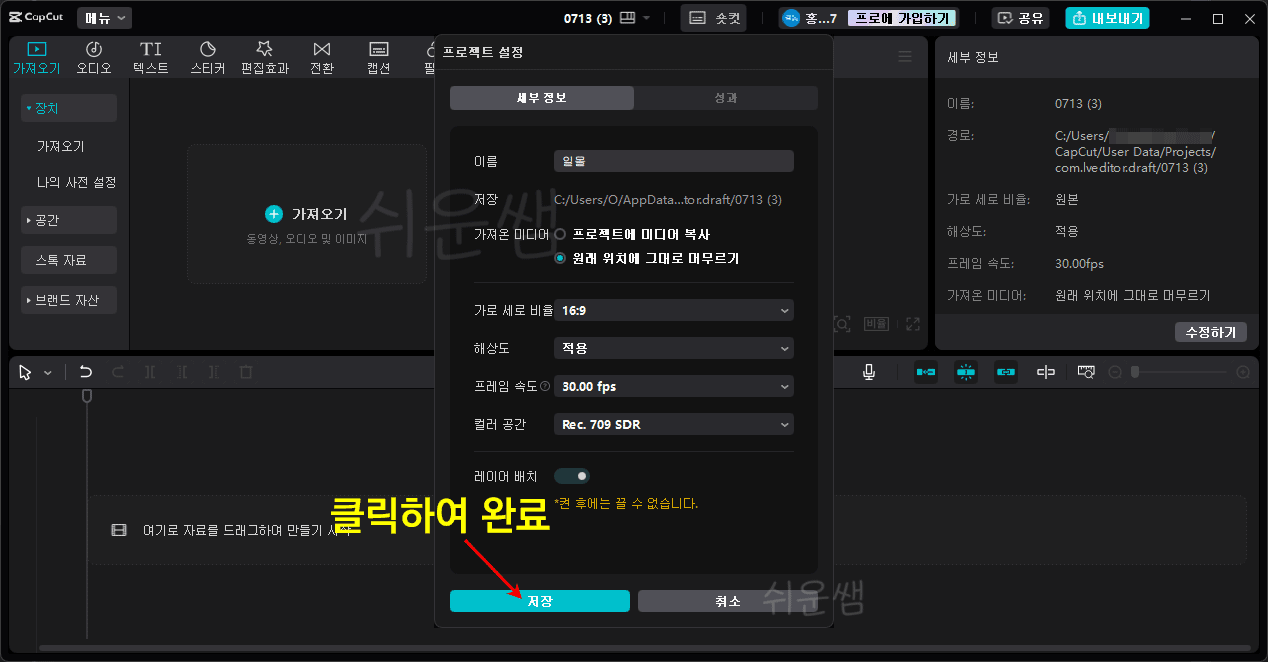Open the player hamburger menu icon
Viewport: 1268px width, 662px height.
point(905,57)
